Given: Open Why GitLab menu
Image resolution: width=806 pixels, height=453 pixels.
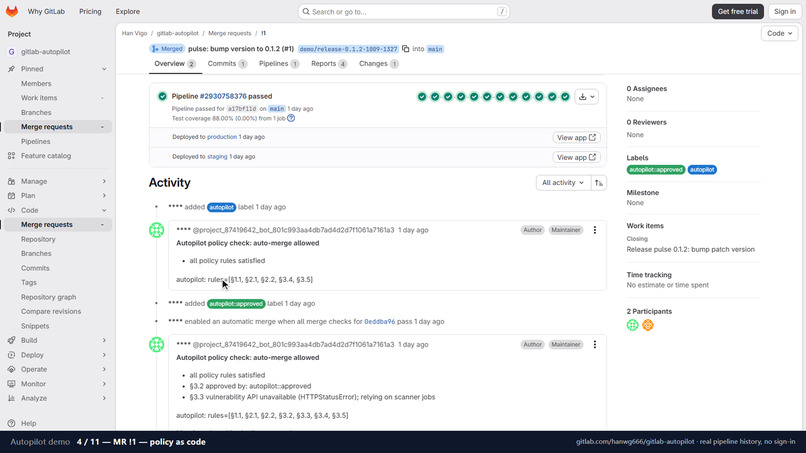Looking at the screenshot, I should (46, 11).
